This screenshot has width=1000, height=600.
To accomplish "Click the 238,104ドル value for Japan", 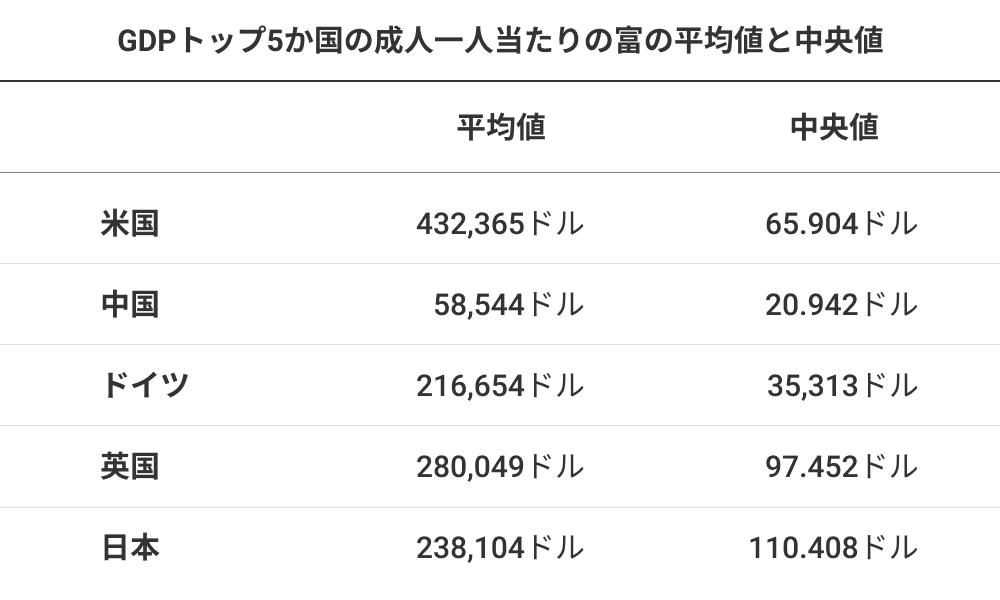I will click(x=500, y=547).
